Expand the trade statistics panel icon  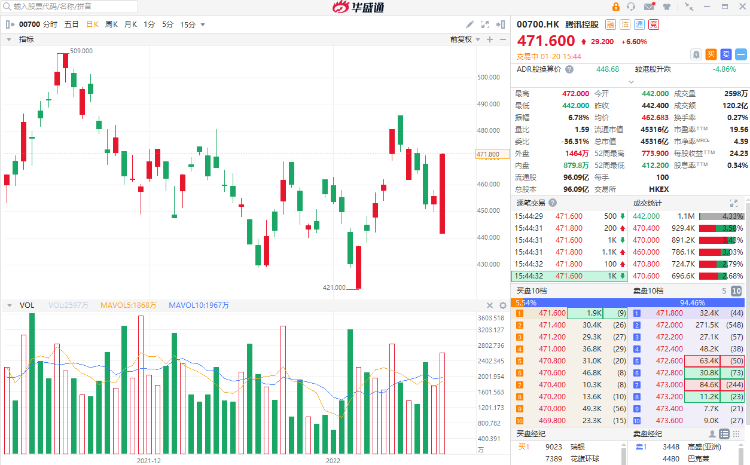[734, 203]
